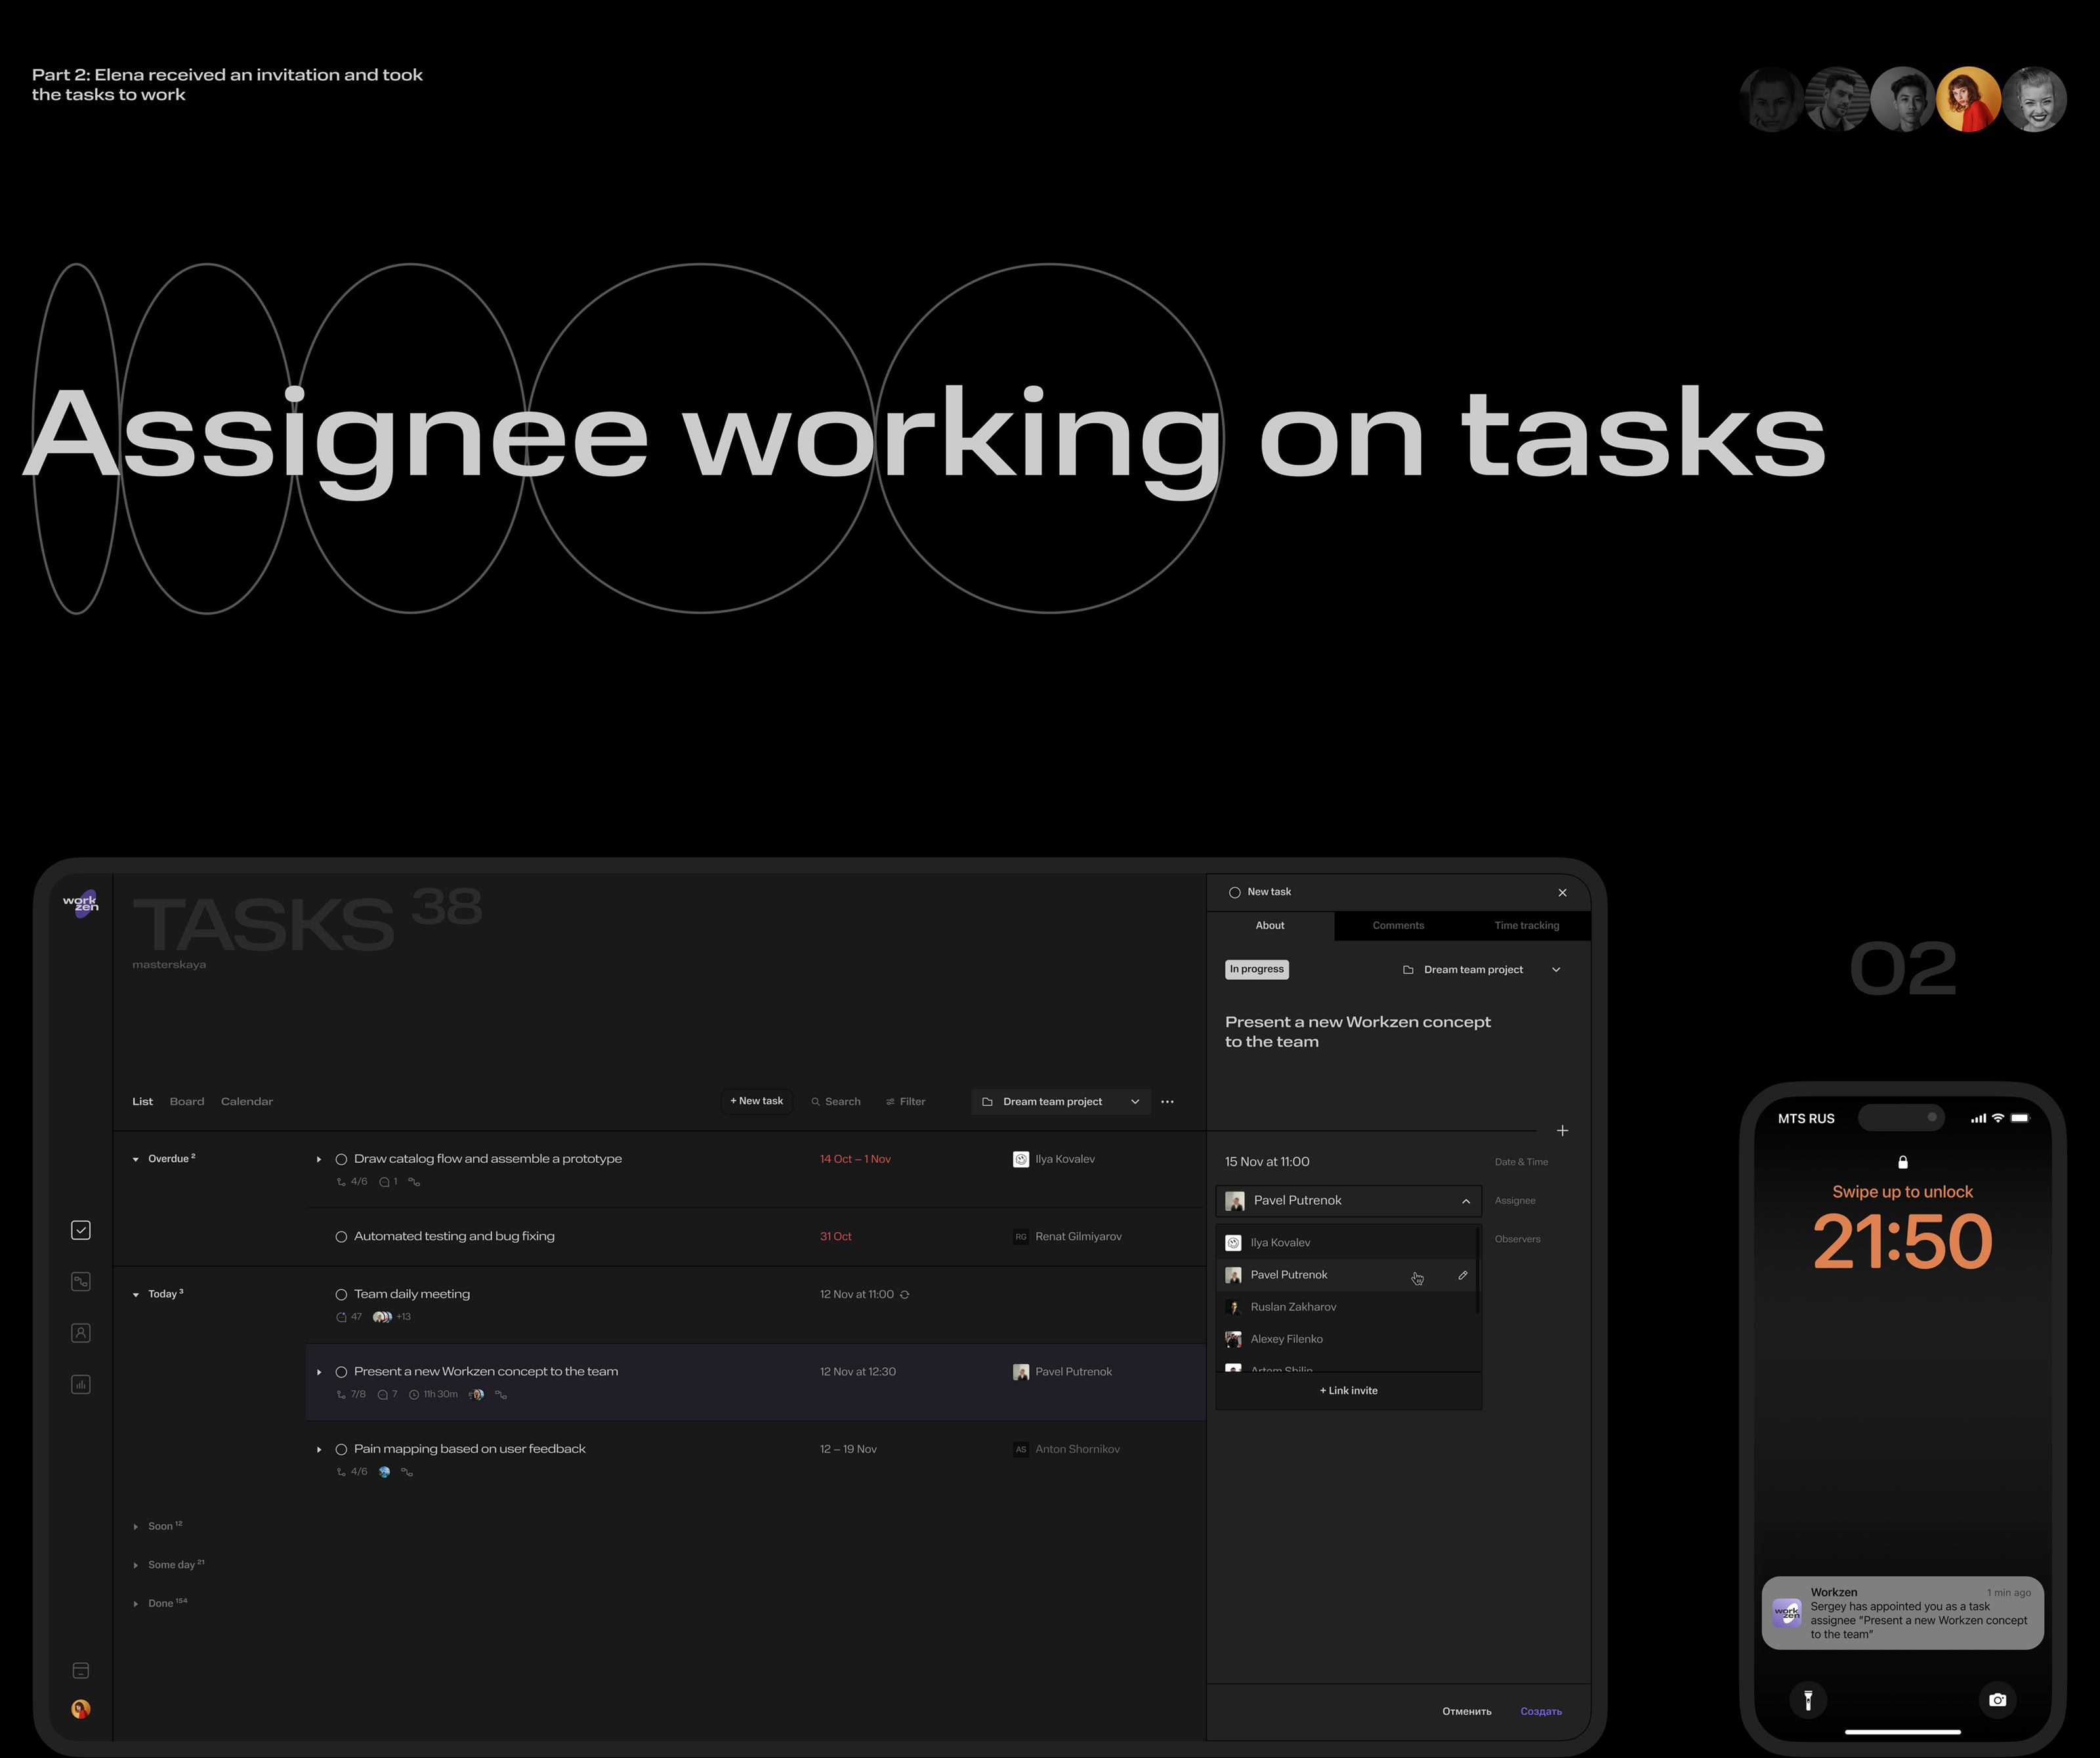Viewport: 2100px width, 1758px height.
Task: Click the + Link invite button
Action: click(x=1348, y=1391)
